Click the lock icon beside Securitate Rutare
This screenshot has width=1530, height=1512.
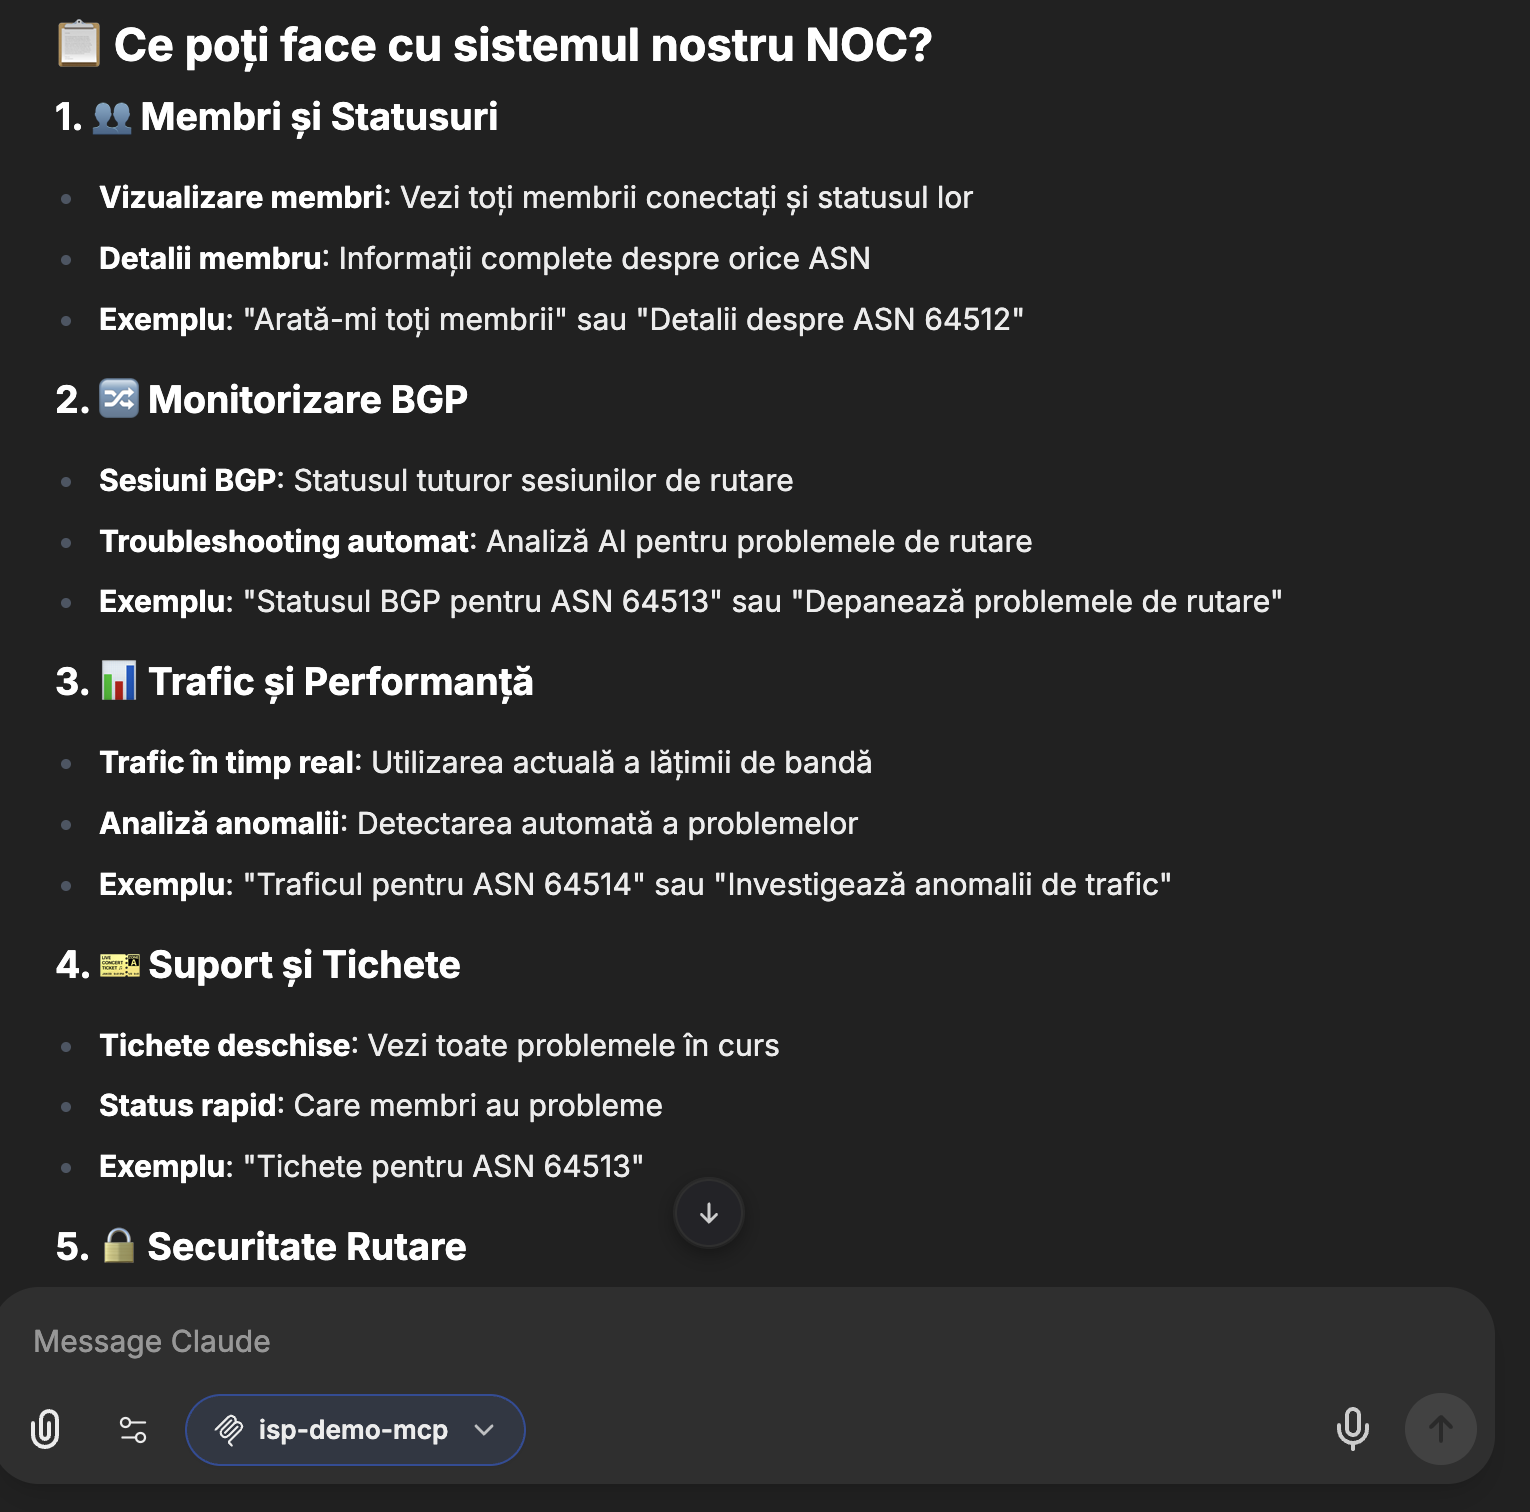click(120, 1247)
